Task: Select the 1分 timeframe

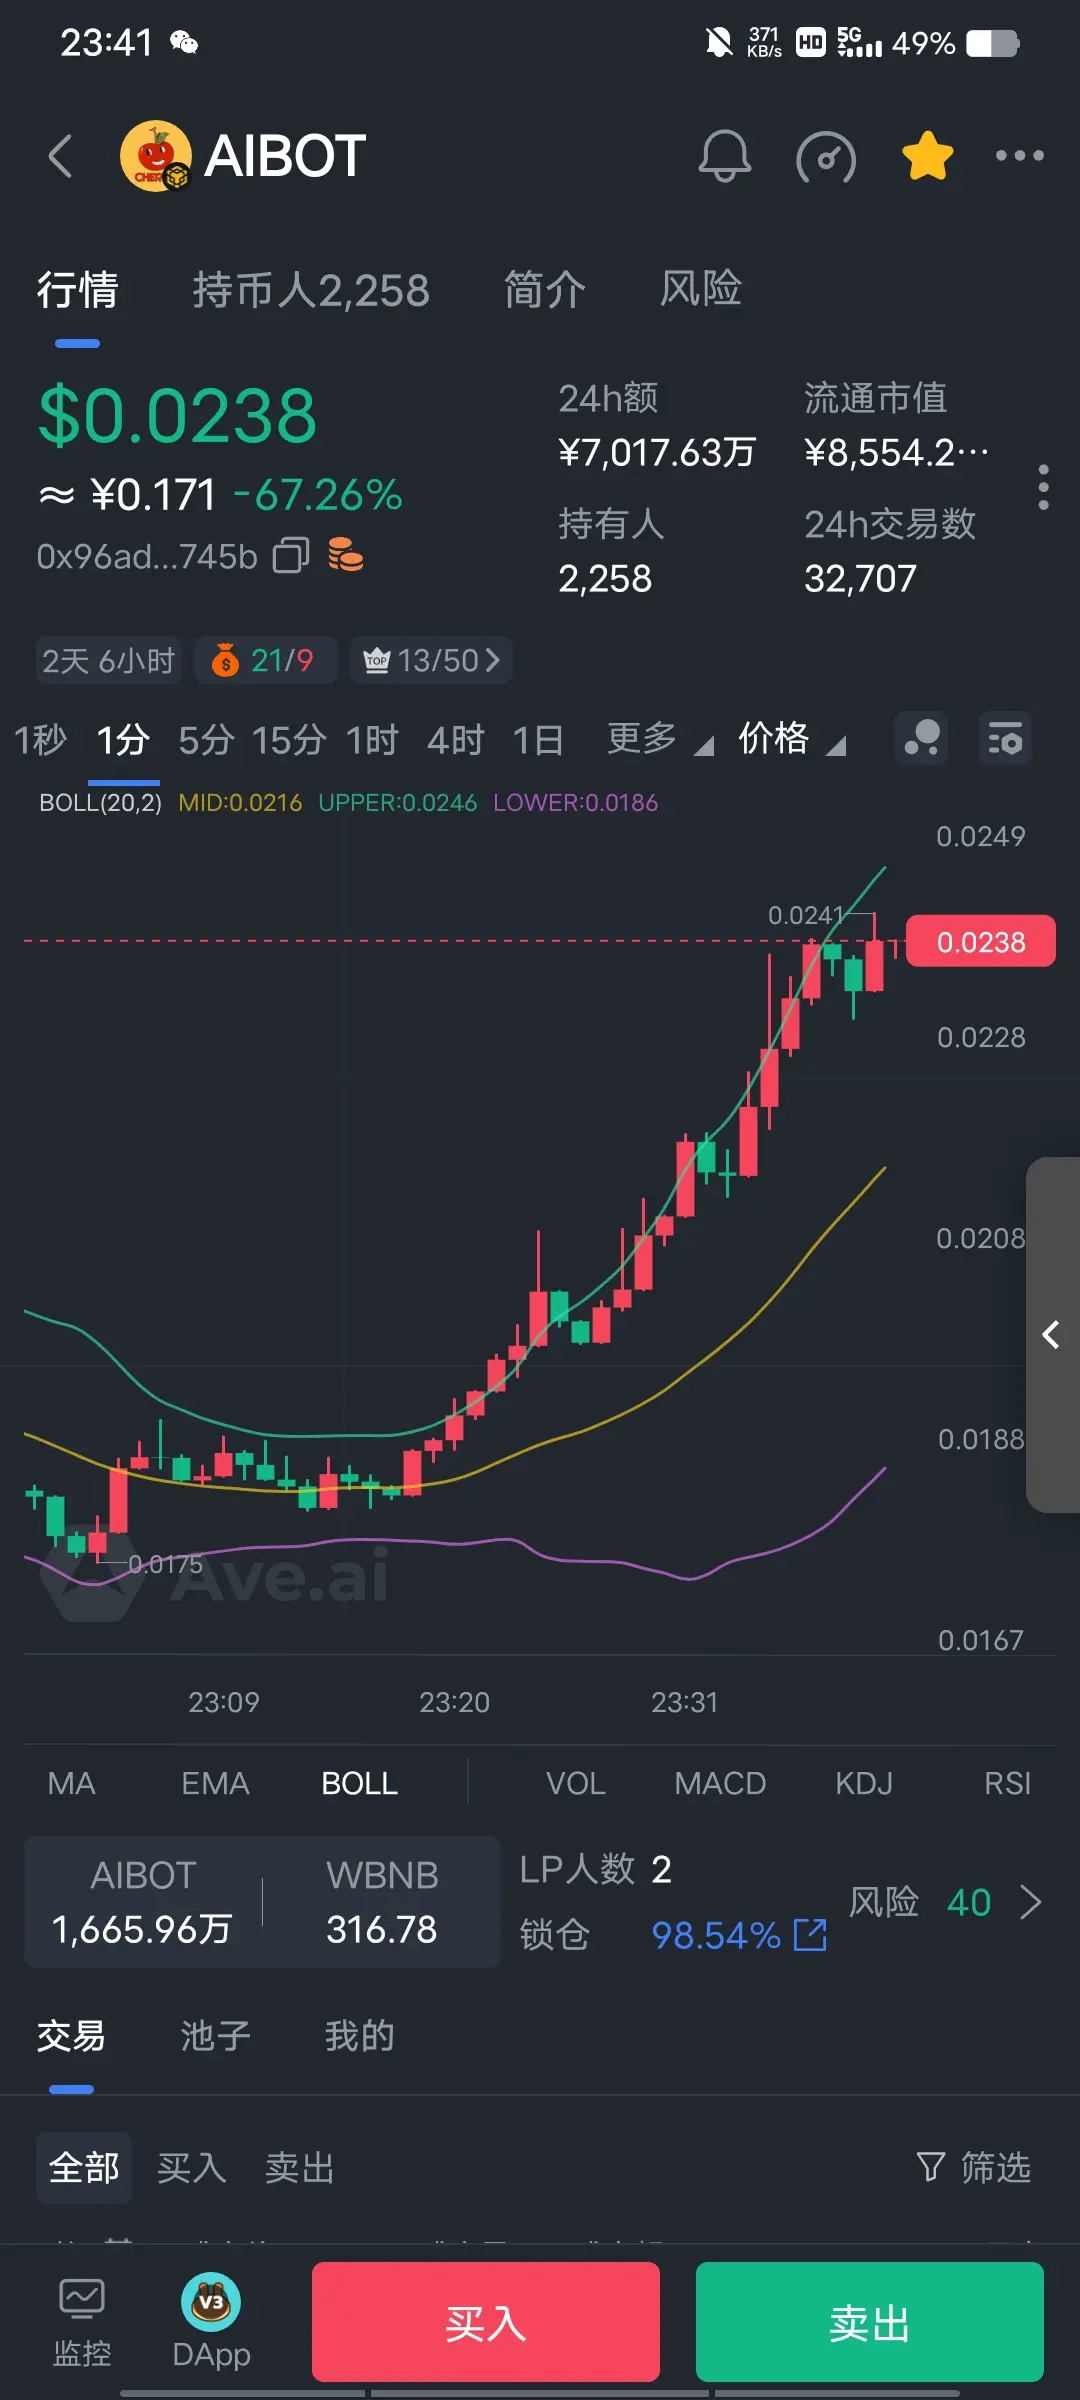Action: (x=123, y=740)
